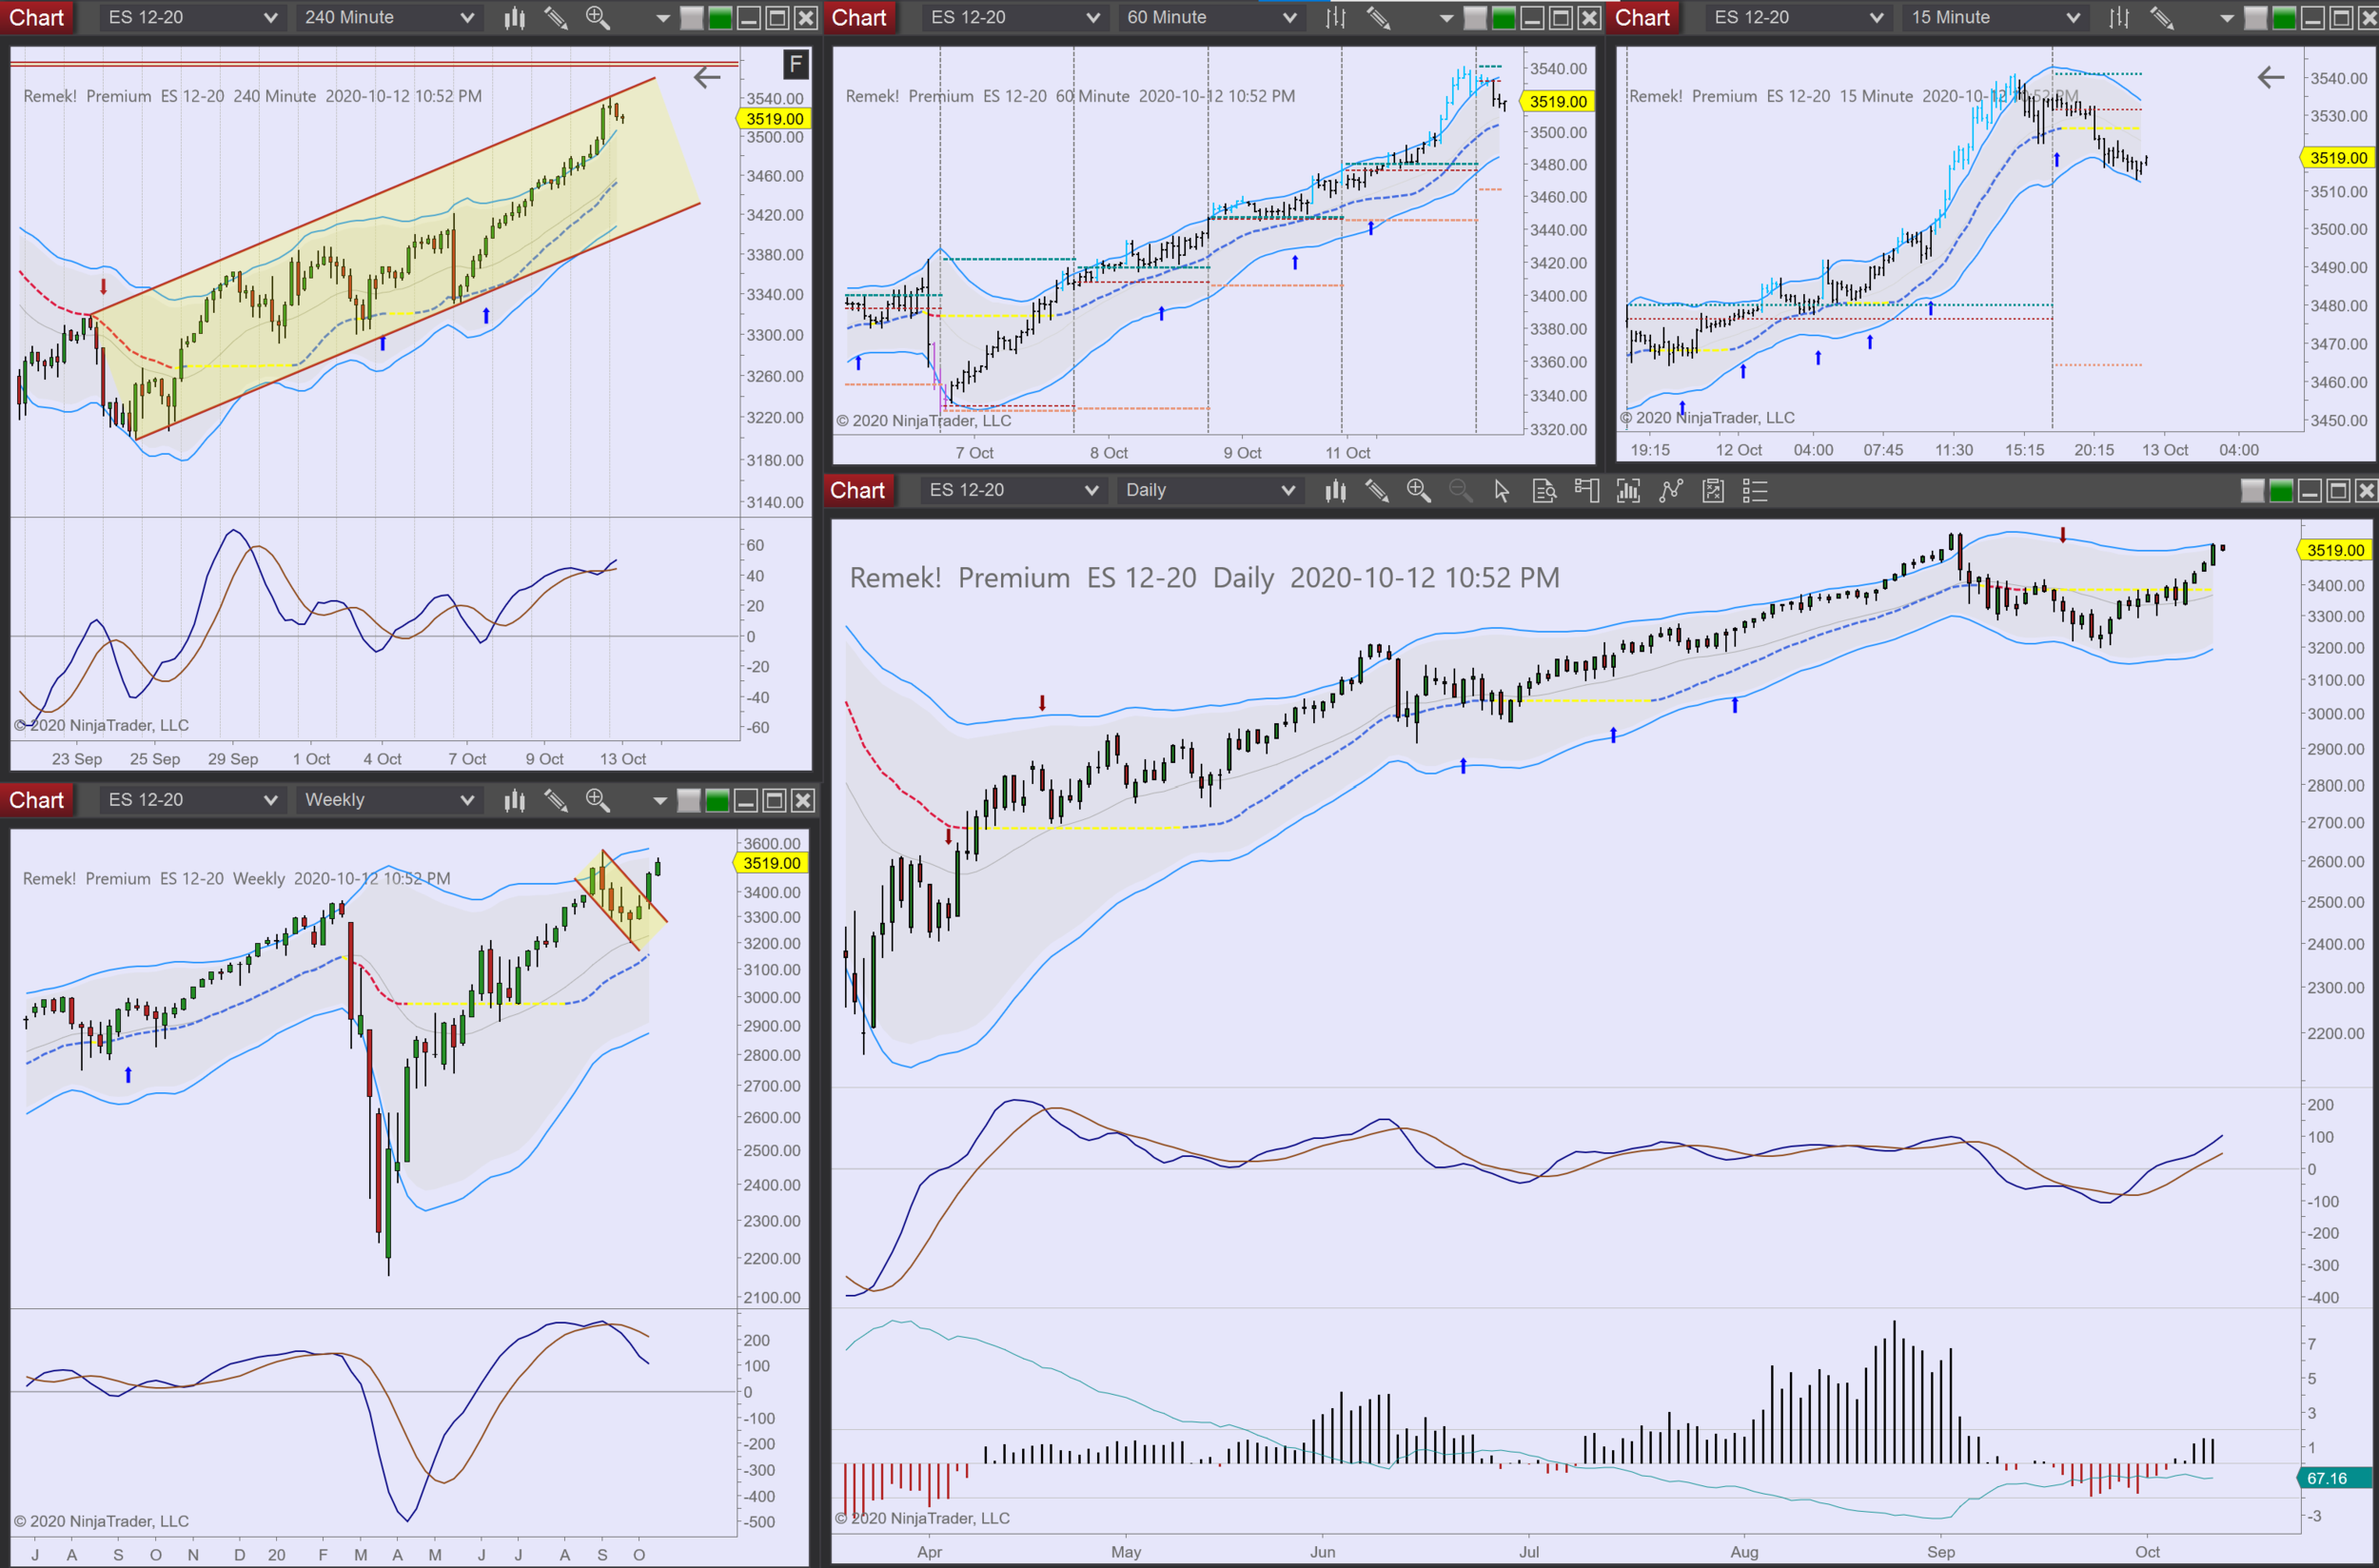Click yellow 3519.00 price marker on Daily axis

click(x=2335, y=550)
